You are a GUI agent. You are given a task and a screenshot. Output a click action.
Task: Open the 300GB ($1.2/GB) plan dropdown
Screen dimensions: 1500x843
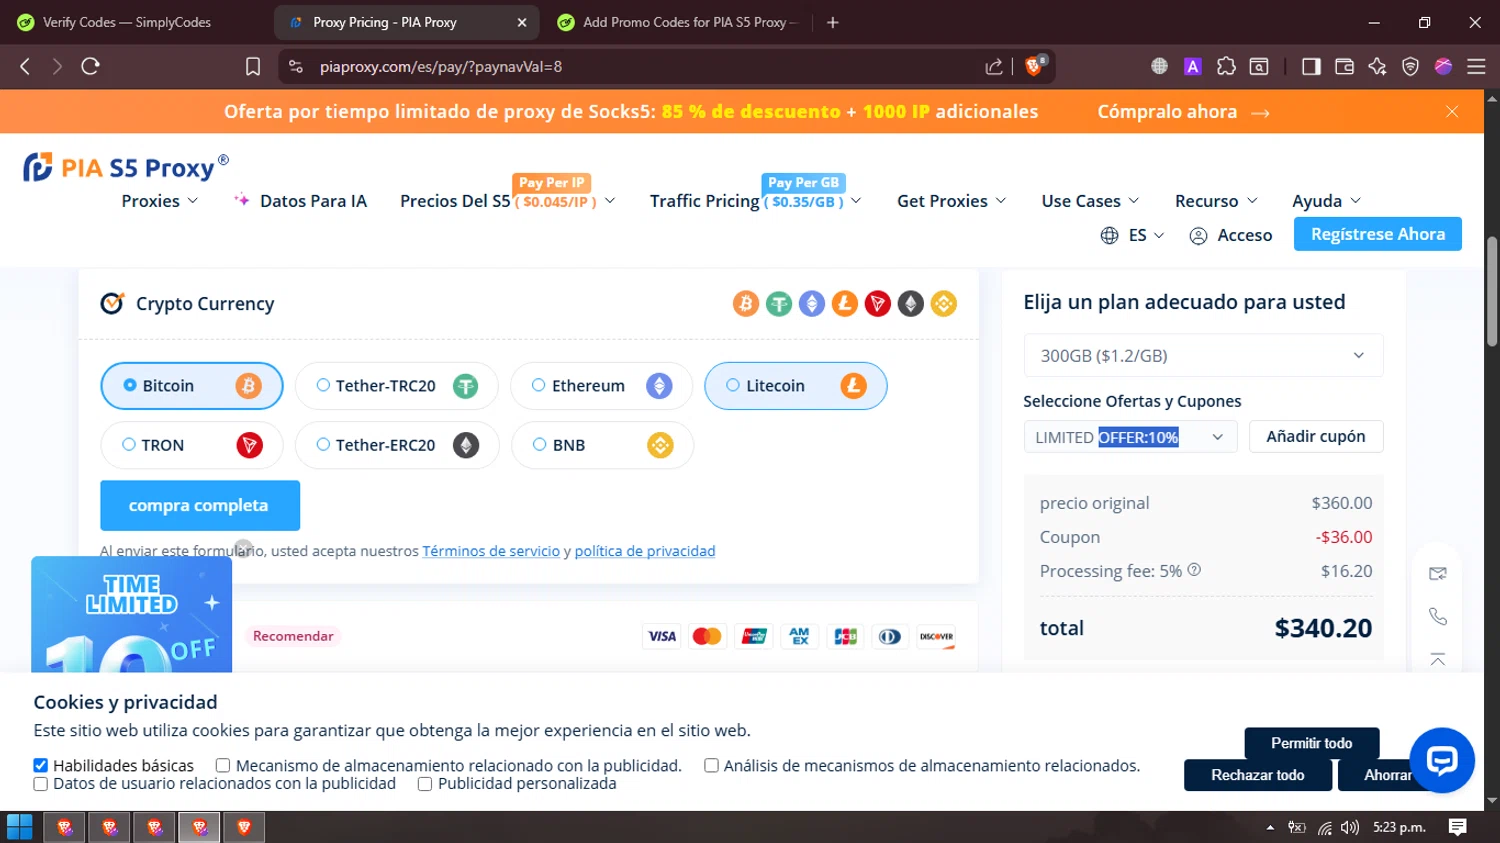pos(1203,355)
